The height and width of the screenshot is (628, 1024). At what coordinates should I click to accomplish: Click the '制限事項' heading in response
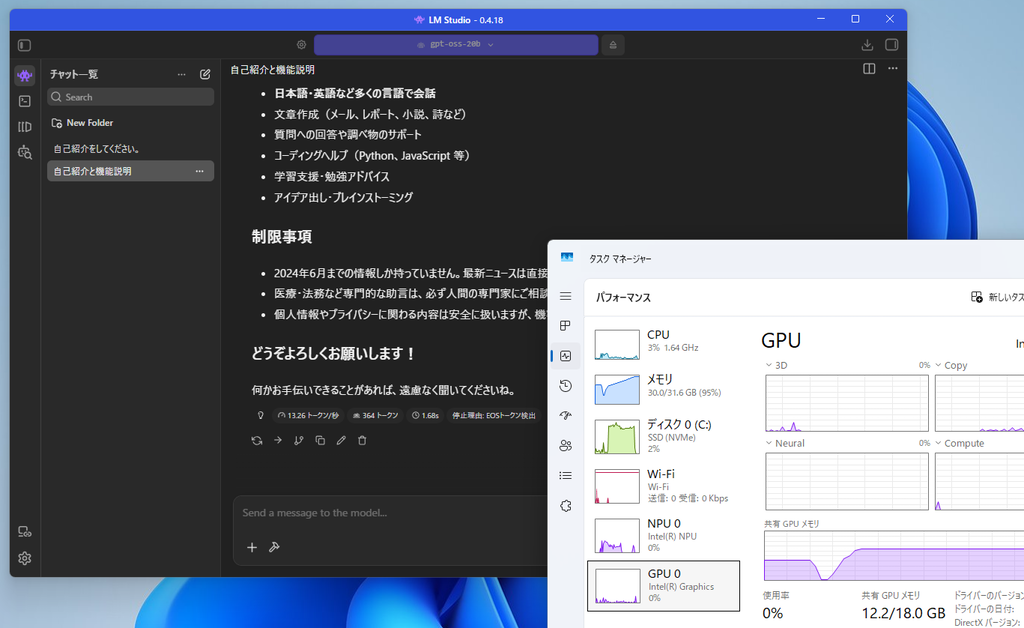[x=281, y=236]
